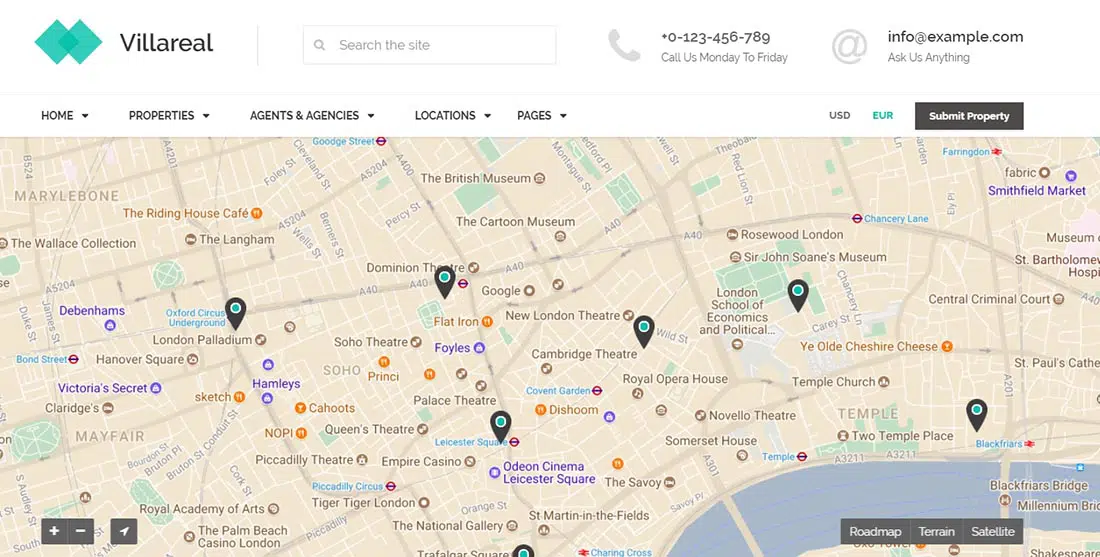Open the Home menu item
The image size is (1100, 557).
(64, 116)
